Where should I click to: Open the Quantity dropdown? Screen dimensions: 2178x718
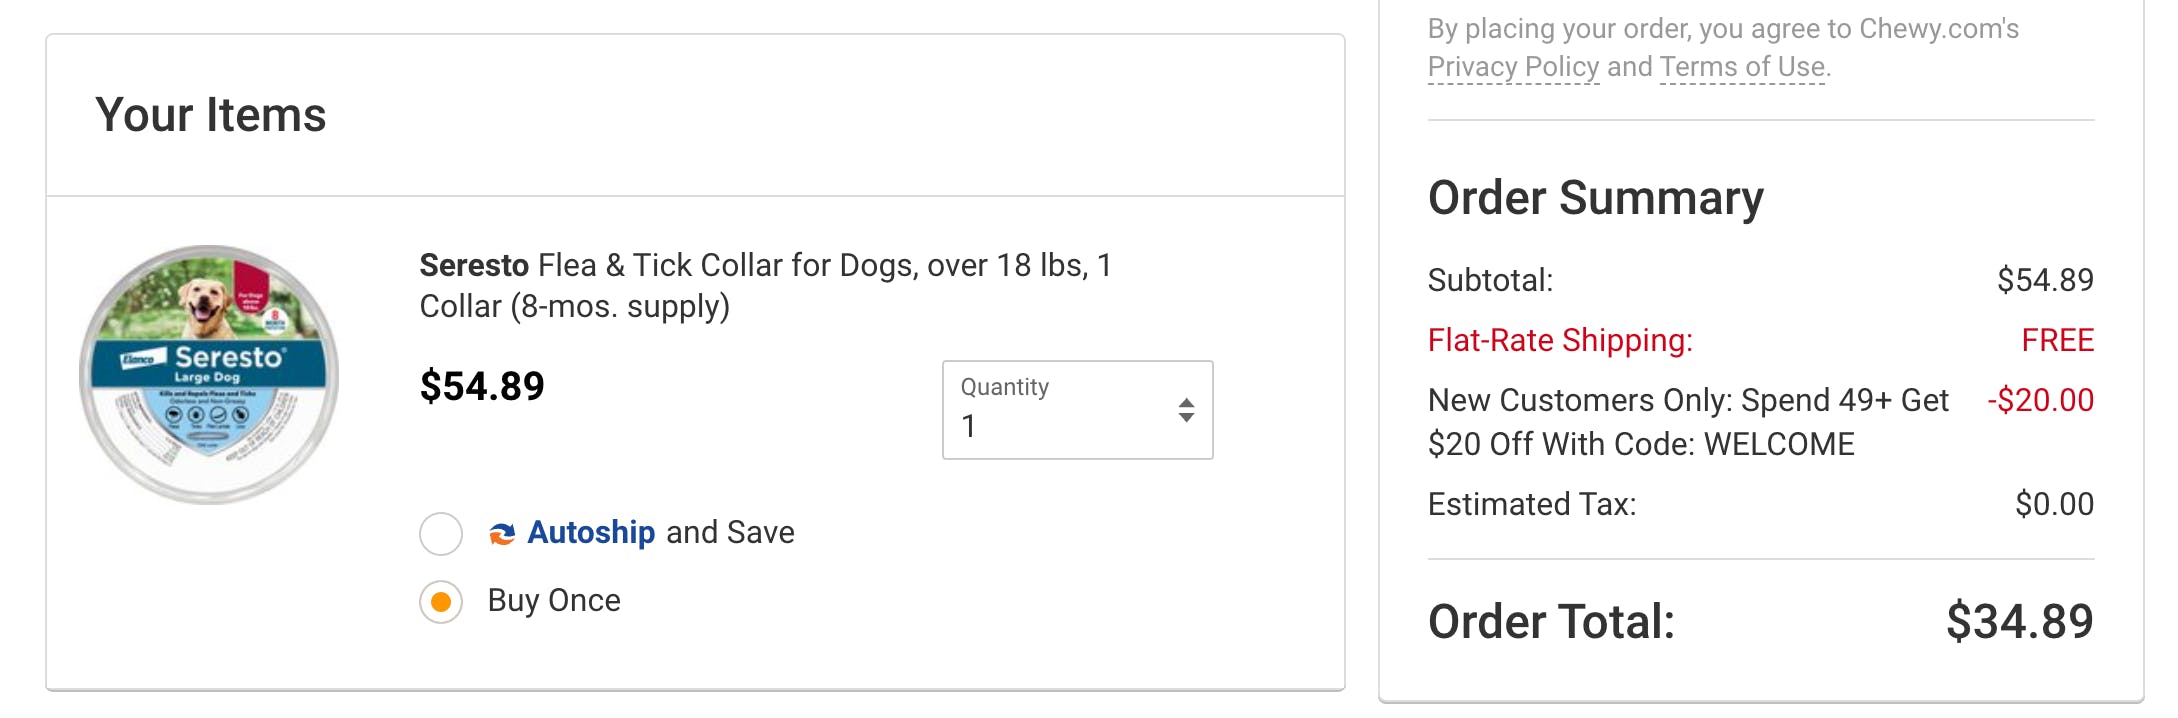click(1076, 410)
